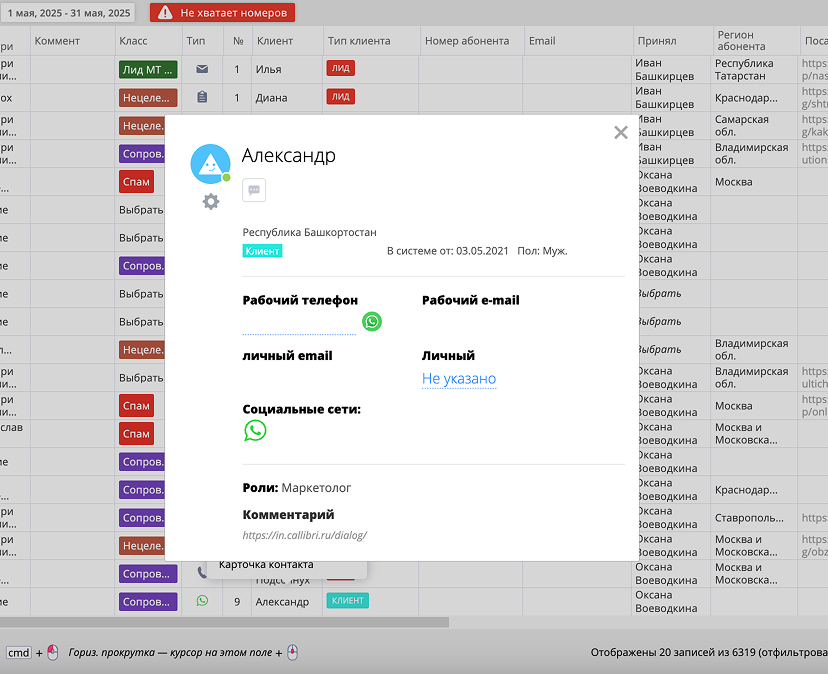Click the horizontal scrollbar below the table

click(x=224, y=622)
